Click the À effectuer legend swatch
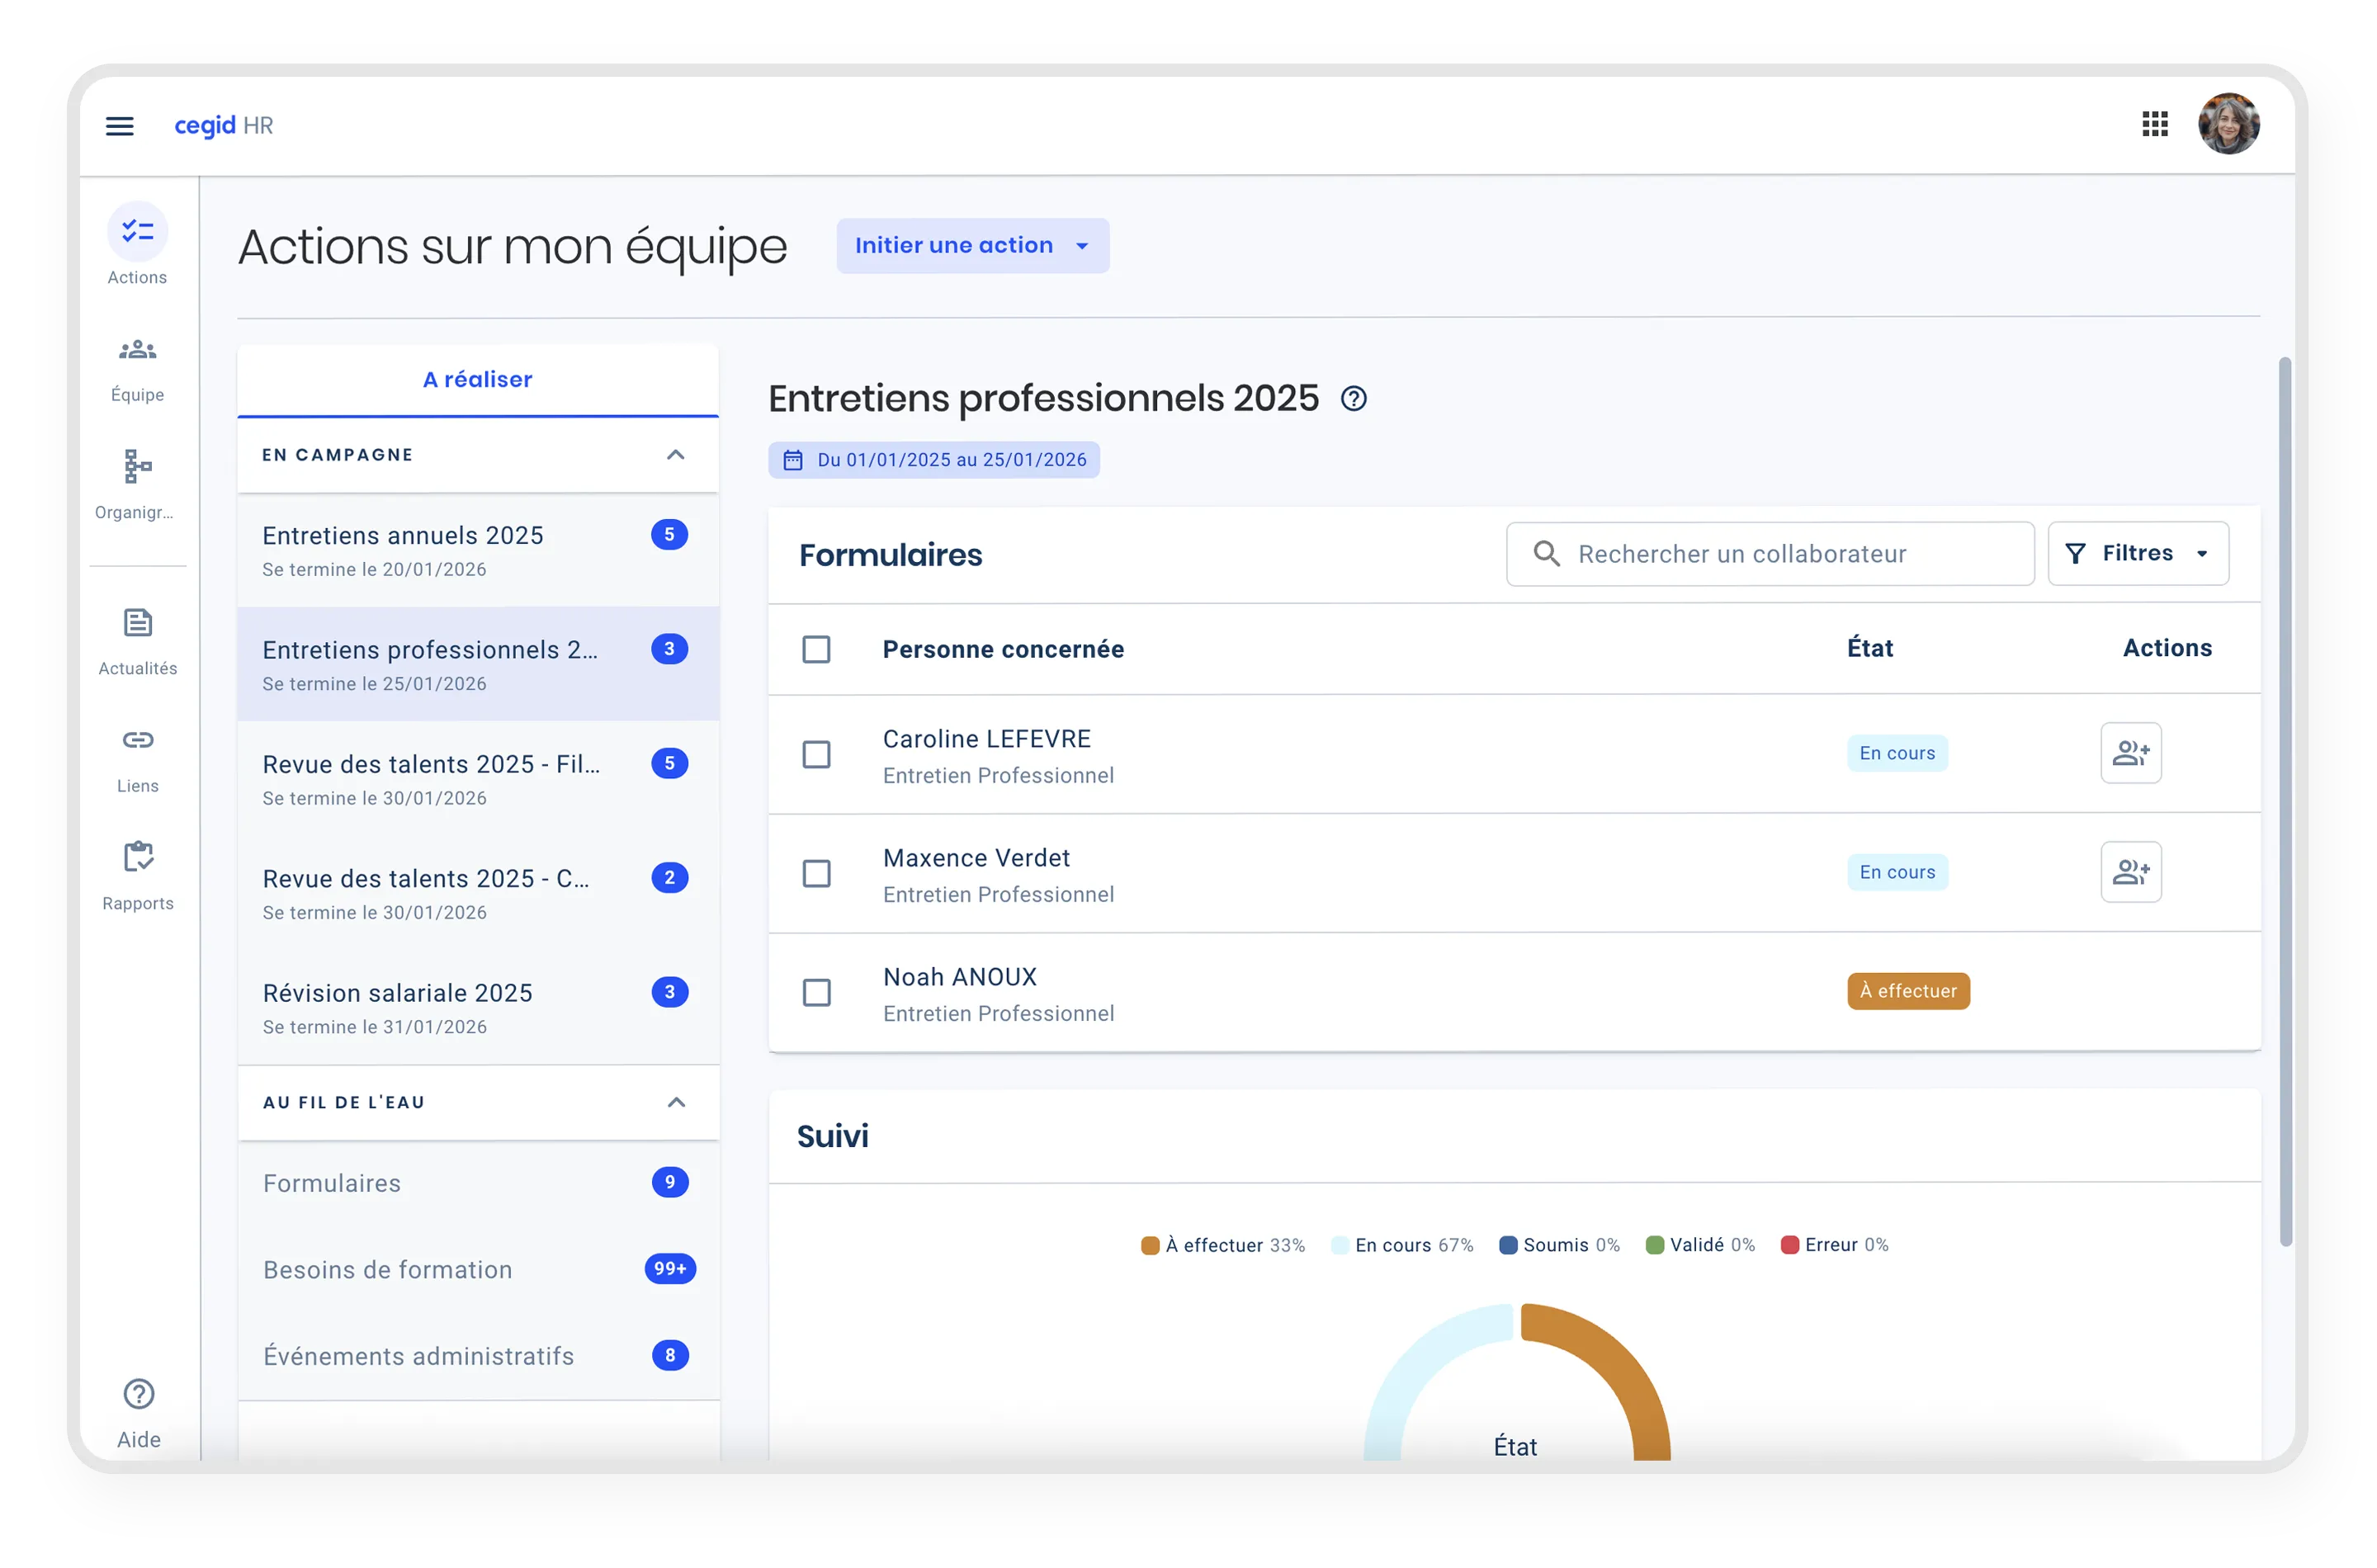This screenshot has height=1568, width=2377. tap(1150, 1245)
